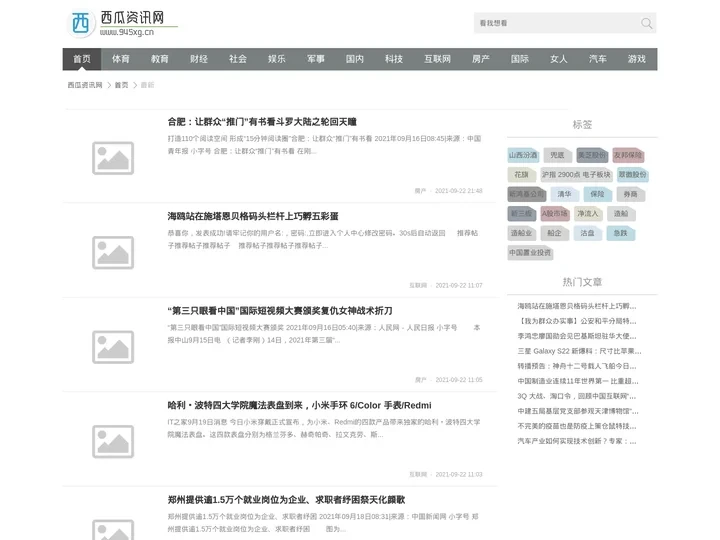Open the 体育 navigation tab
The height and width of the screenshot is (540, 720).
tap(121, 59)
